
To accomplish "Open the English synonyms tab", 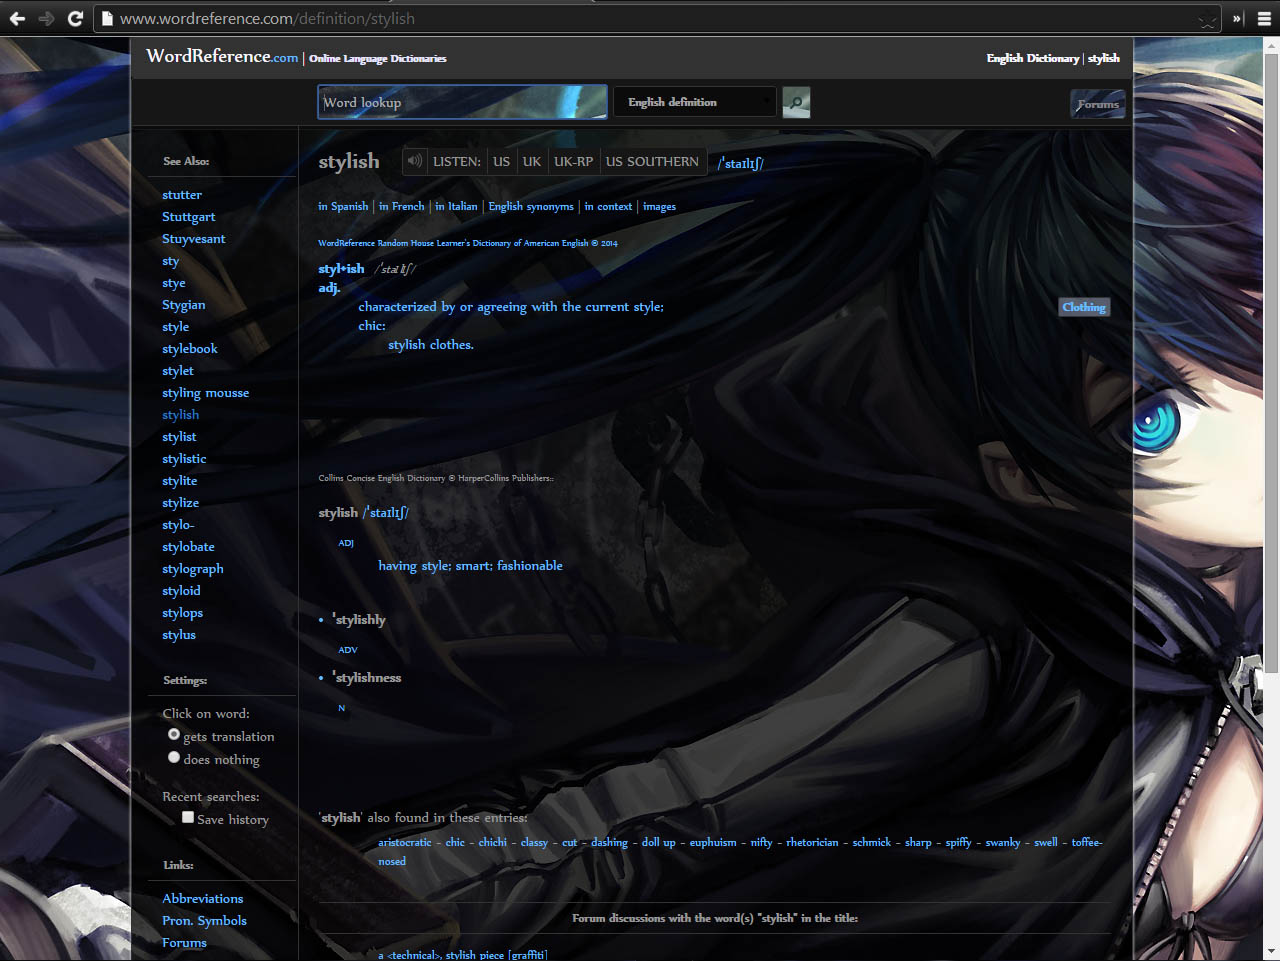I will tap(531, 206).
